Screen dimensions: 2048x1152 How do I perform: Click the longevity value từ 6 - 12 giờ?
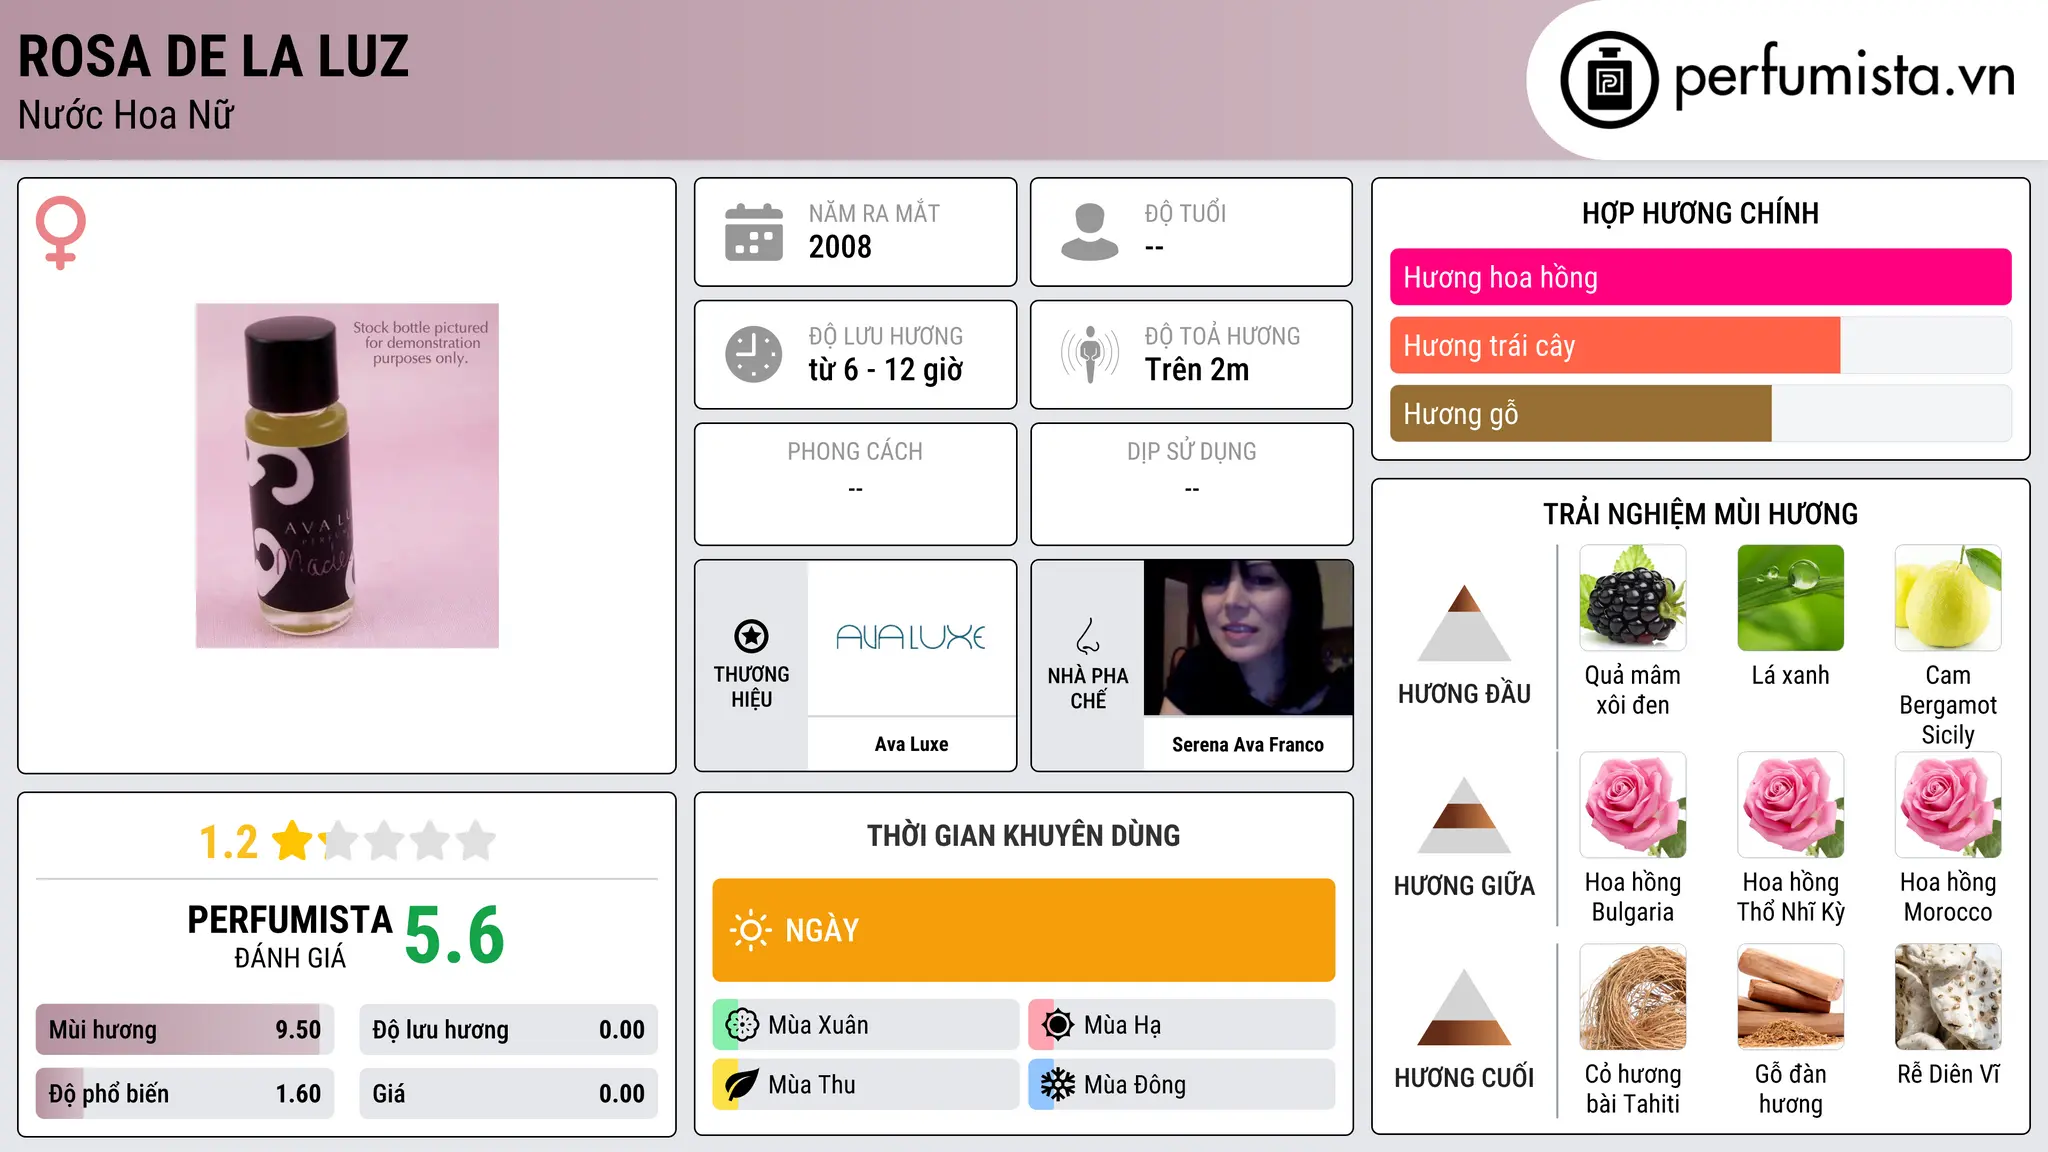coord(886,370)
